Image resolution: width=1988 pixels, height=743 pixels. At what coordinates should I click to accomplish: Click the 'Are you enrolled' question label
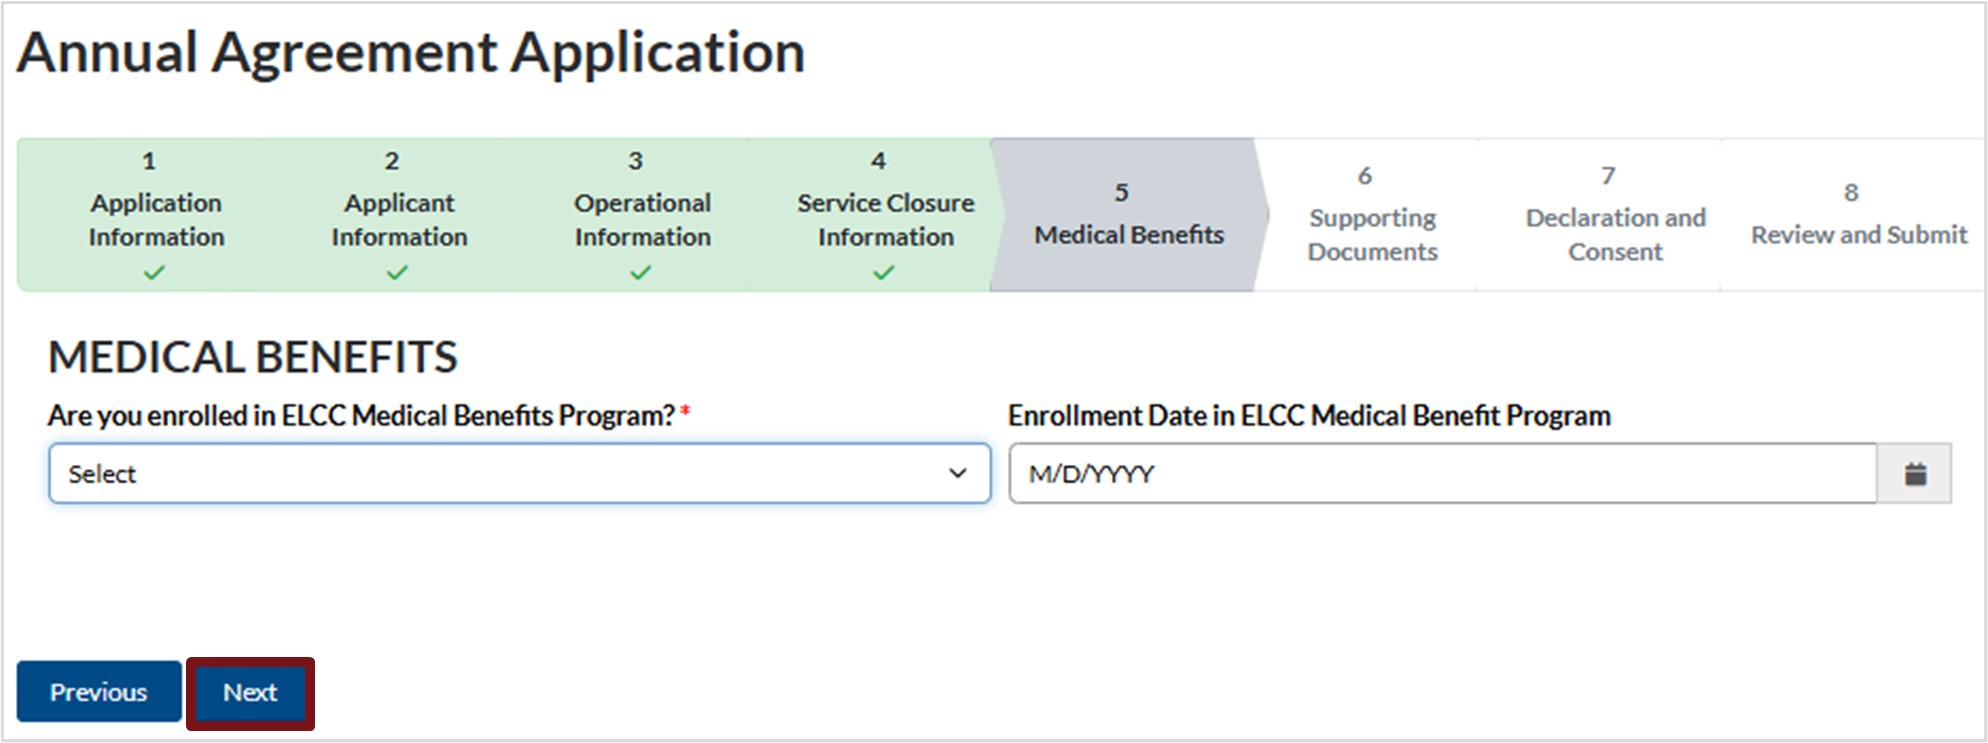click(x=361, y=415)
